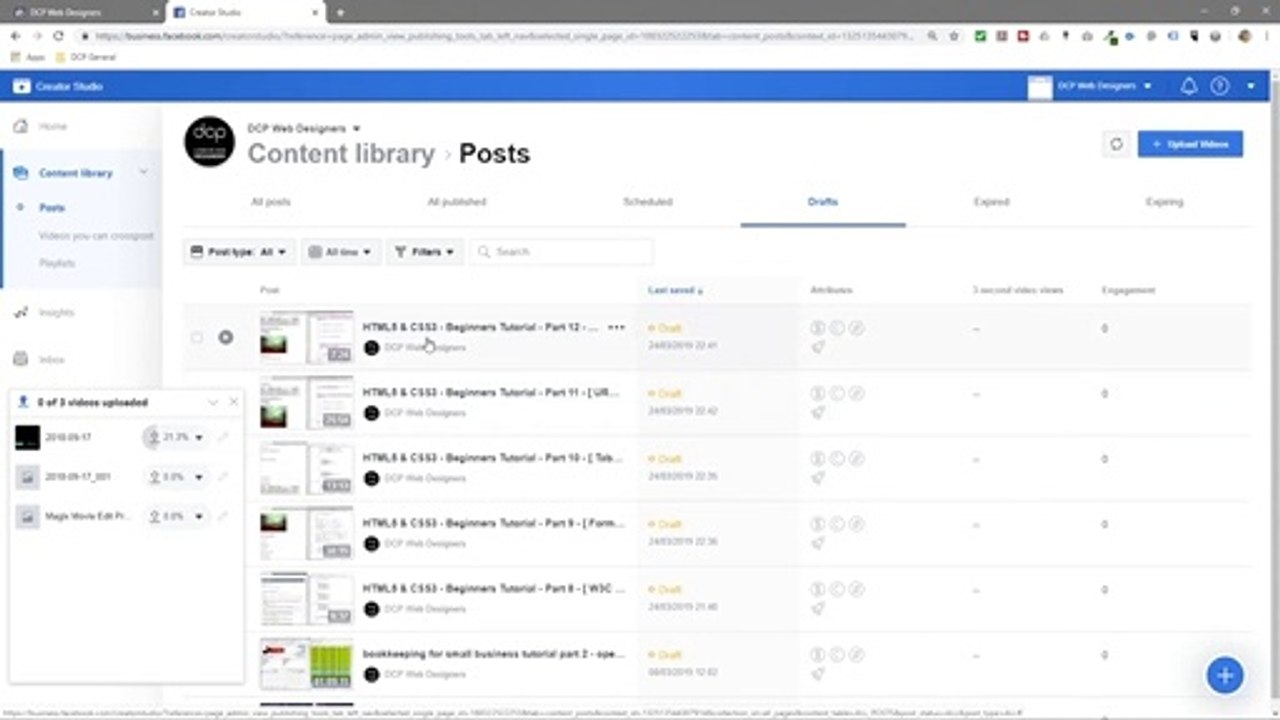
Task: Switch to the All posts tab
Action: click(270, 202)
